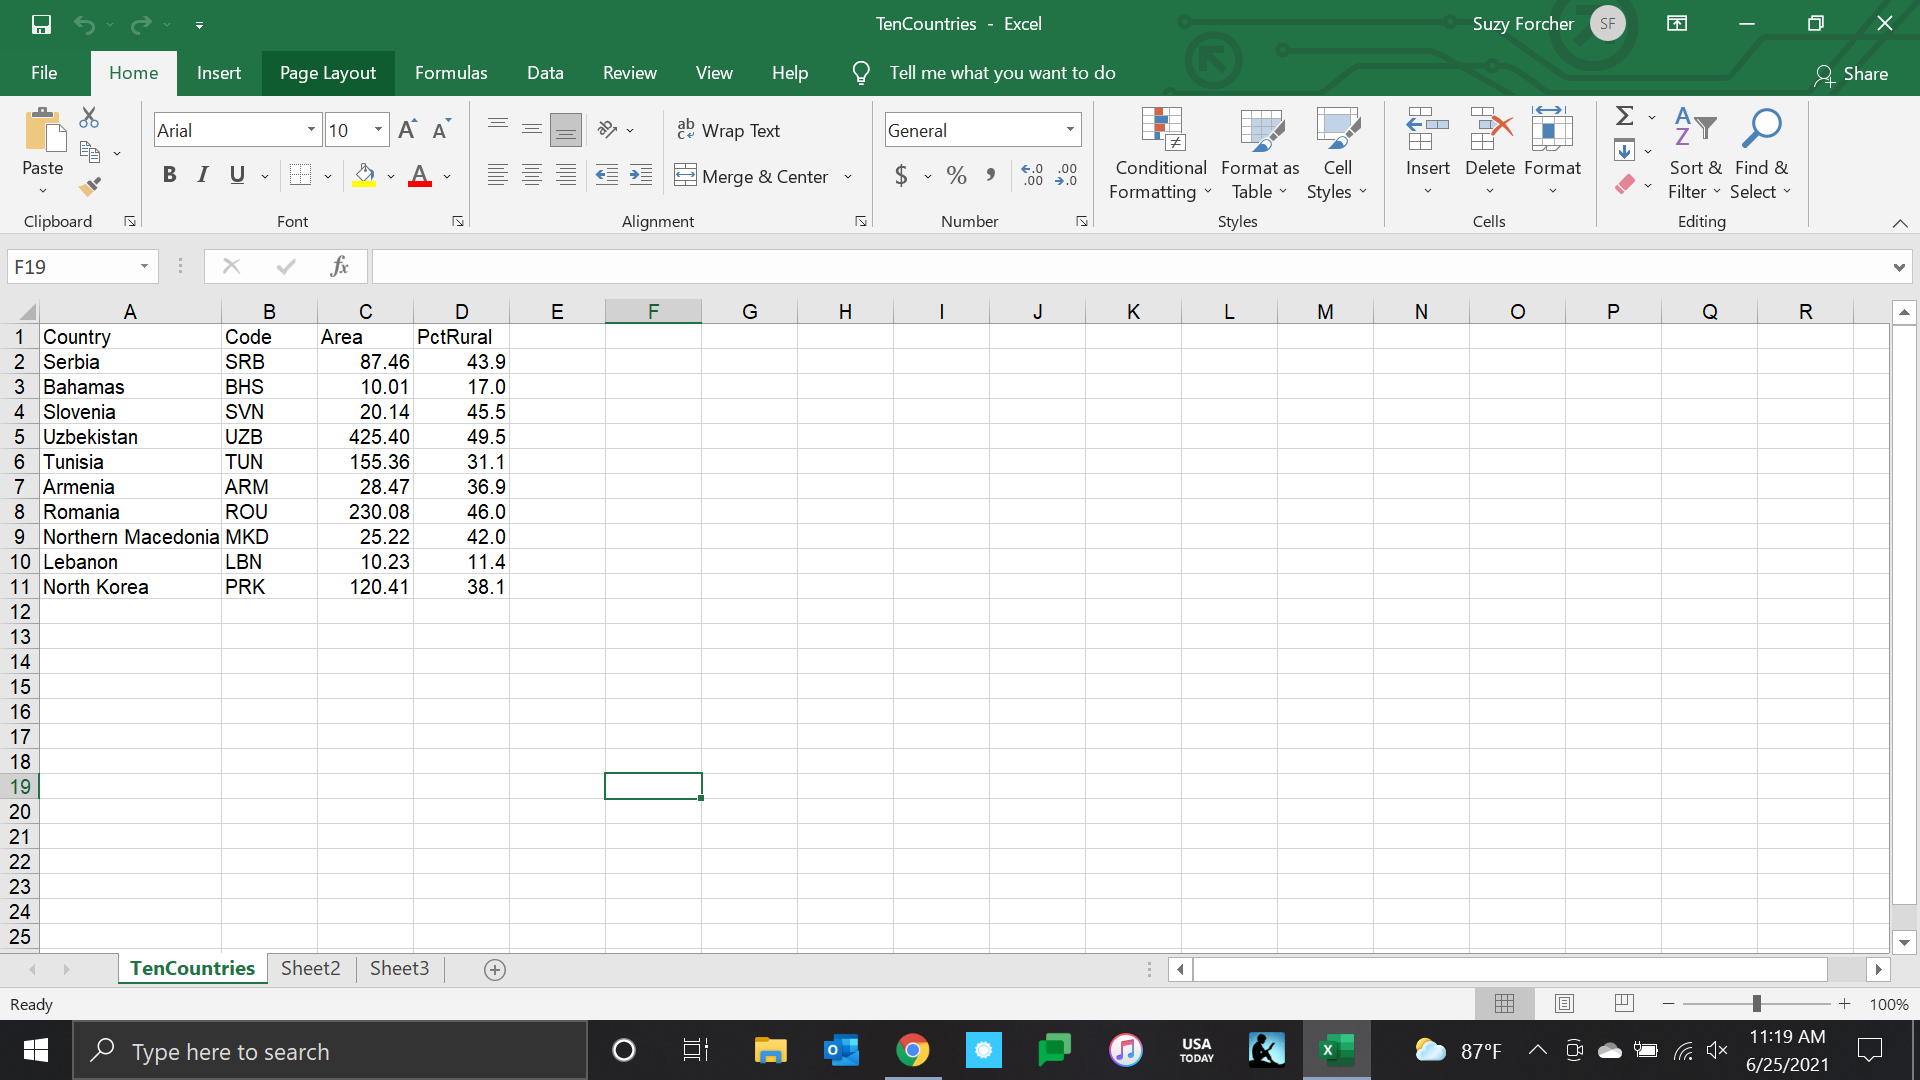Open the Name Box dropdown arrow
The width and height of the screenshot is (1920, 1080).
(x=144, y=266)
